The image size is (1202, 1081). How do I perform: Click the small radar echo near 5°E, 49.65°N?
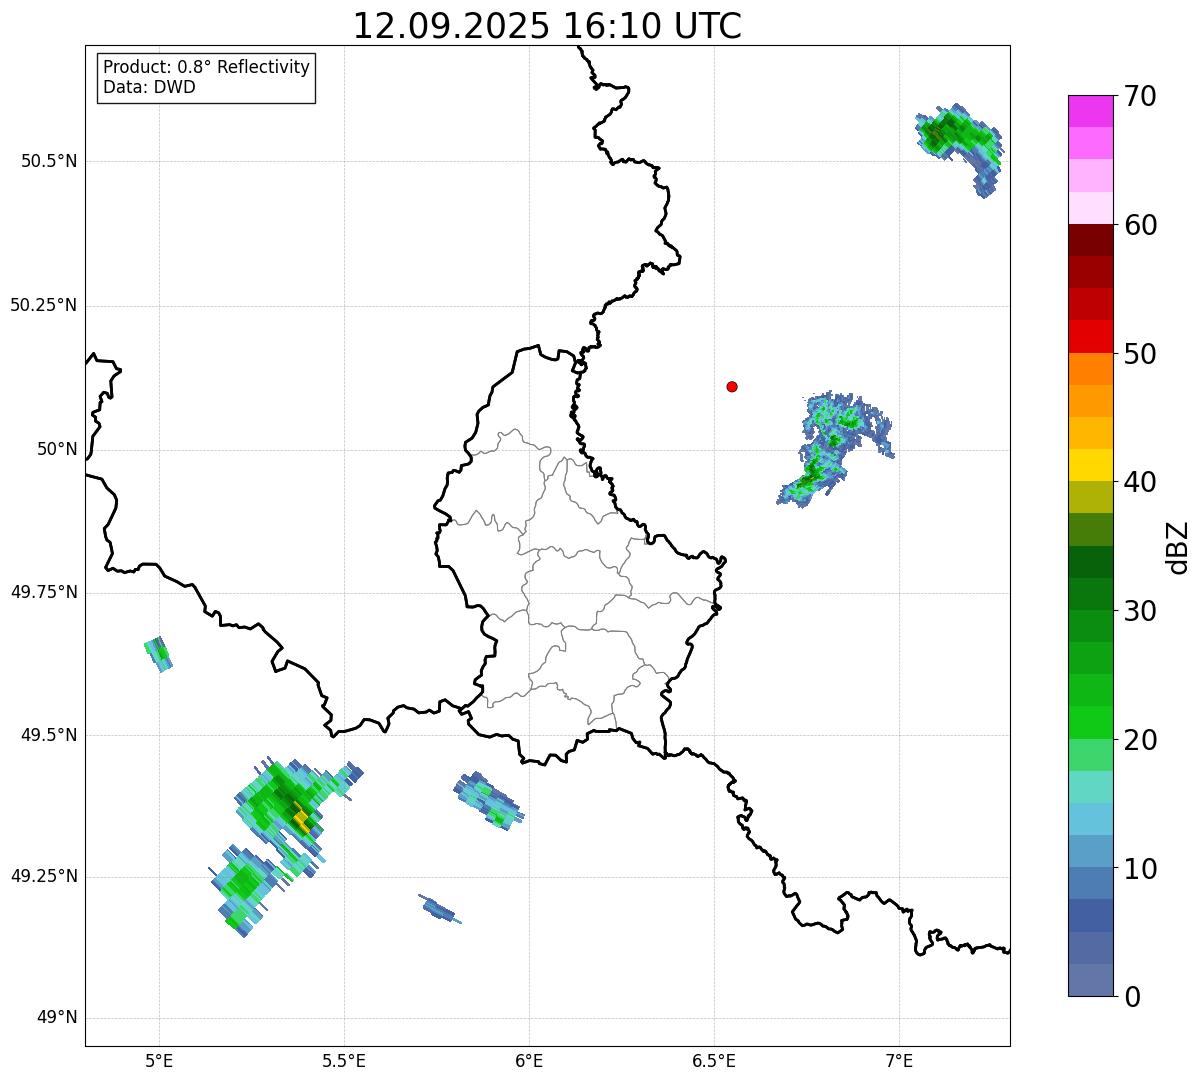[158, 654]
